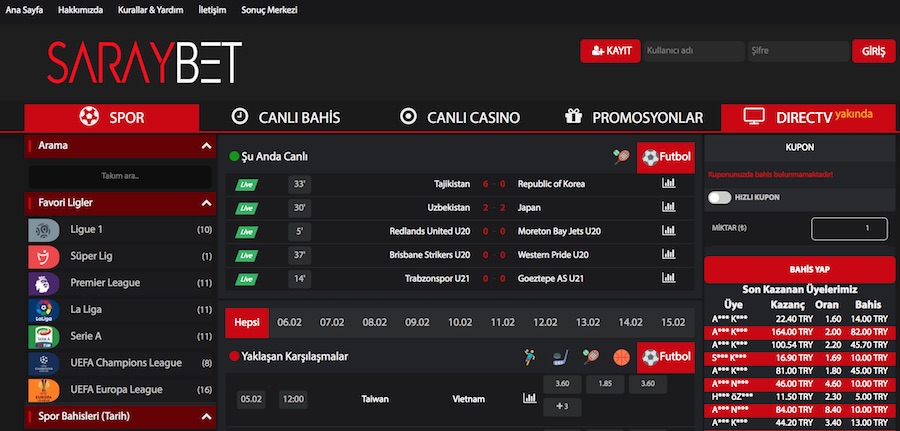Click the Süper Lig league logo
The width and height of the screenshot is (900, 431).
point(44,257)
